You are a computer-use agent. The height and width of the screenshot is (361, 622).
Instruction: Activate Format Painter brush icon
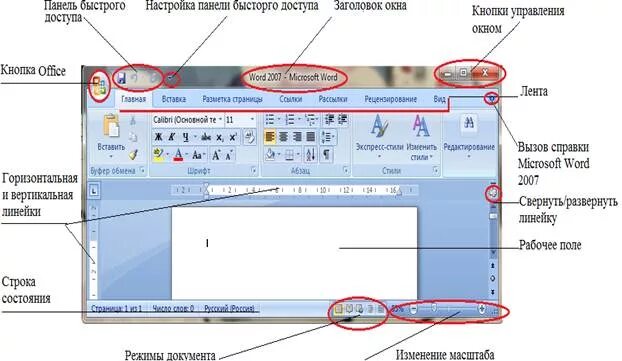coord(133,154)
